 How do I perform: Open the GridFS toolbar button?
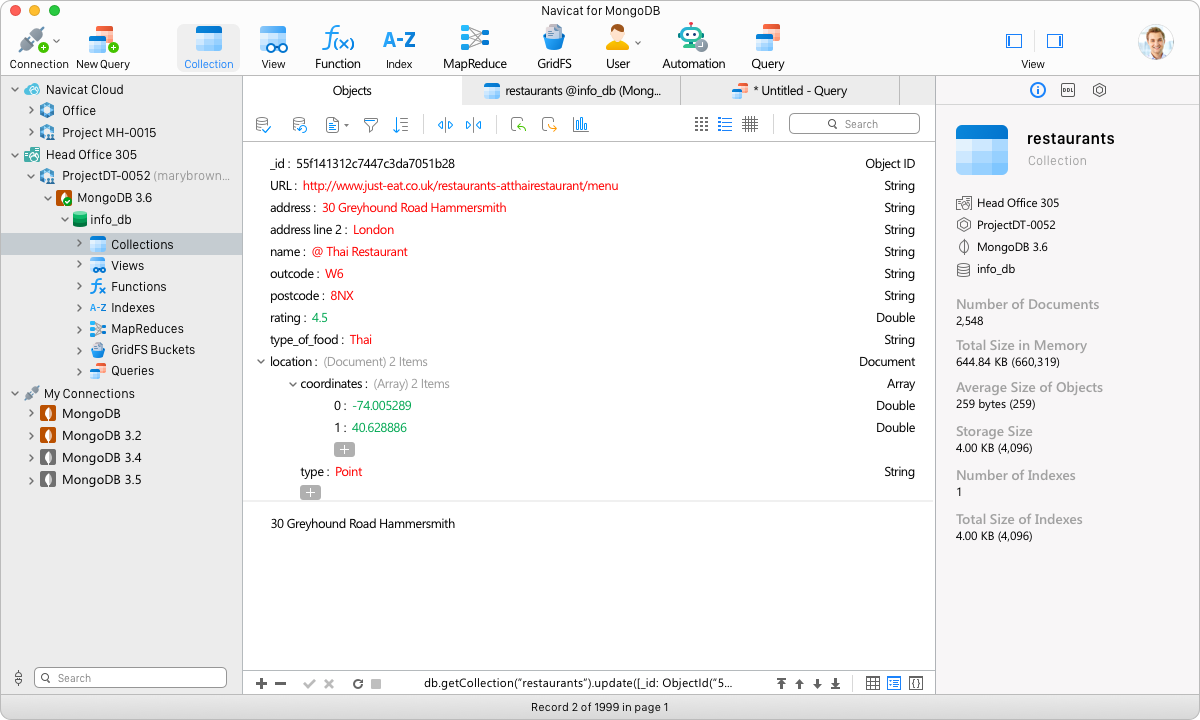pyautogui.click(x=554, y=48)
